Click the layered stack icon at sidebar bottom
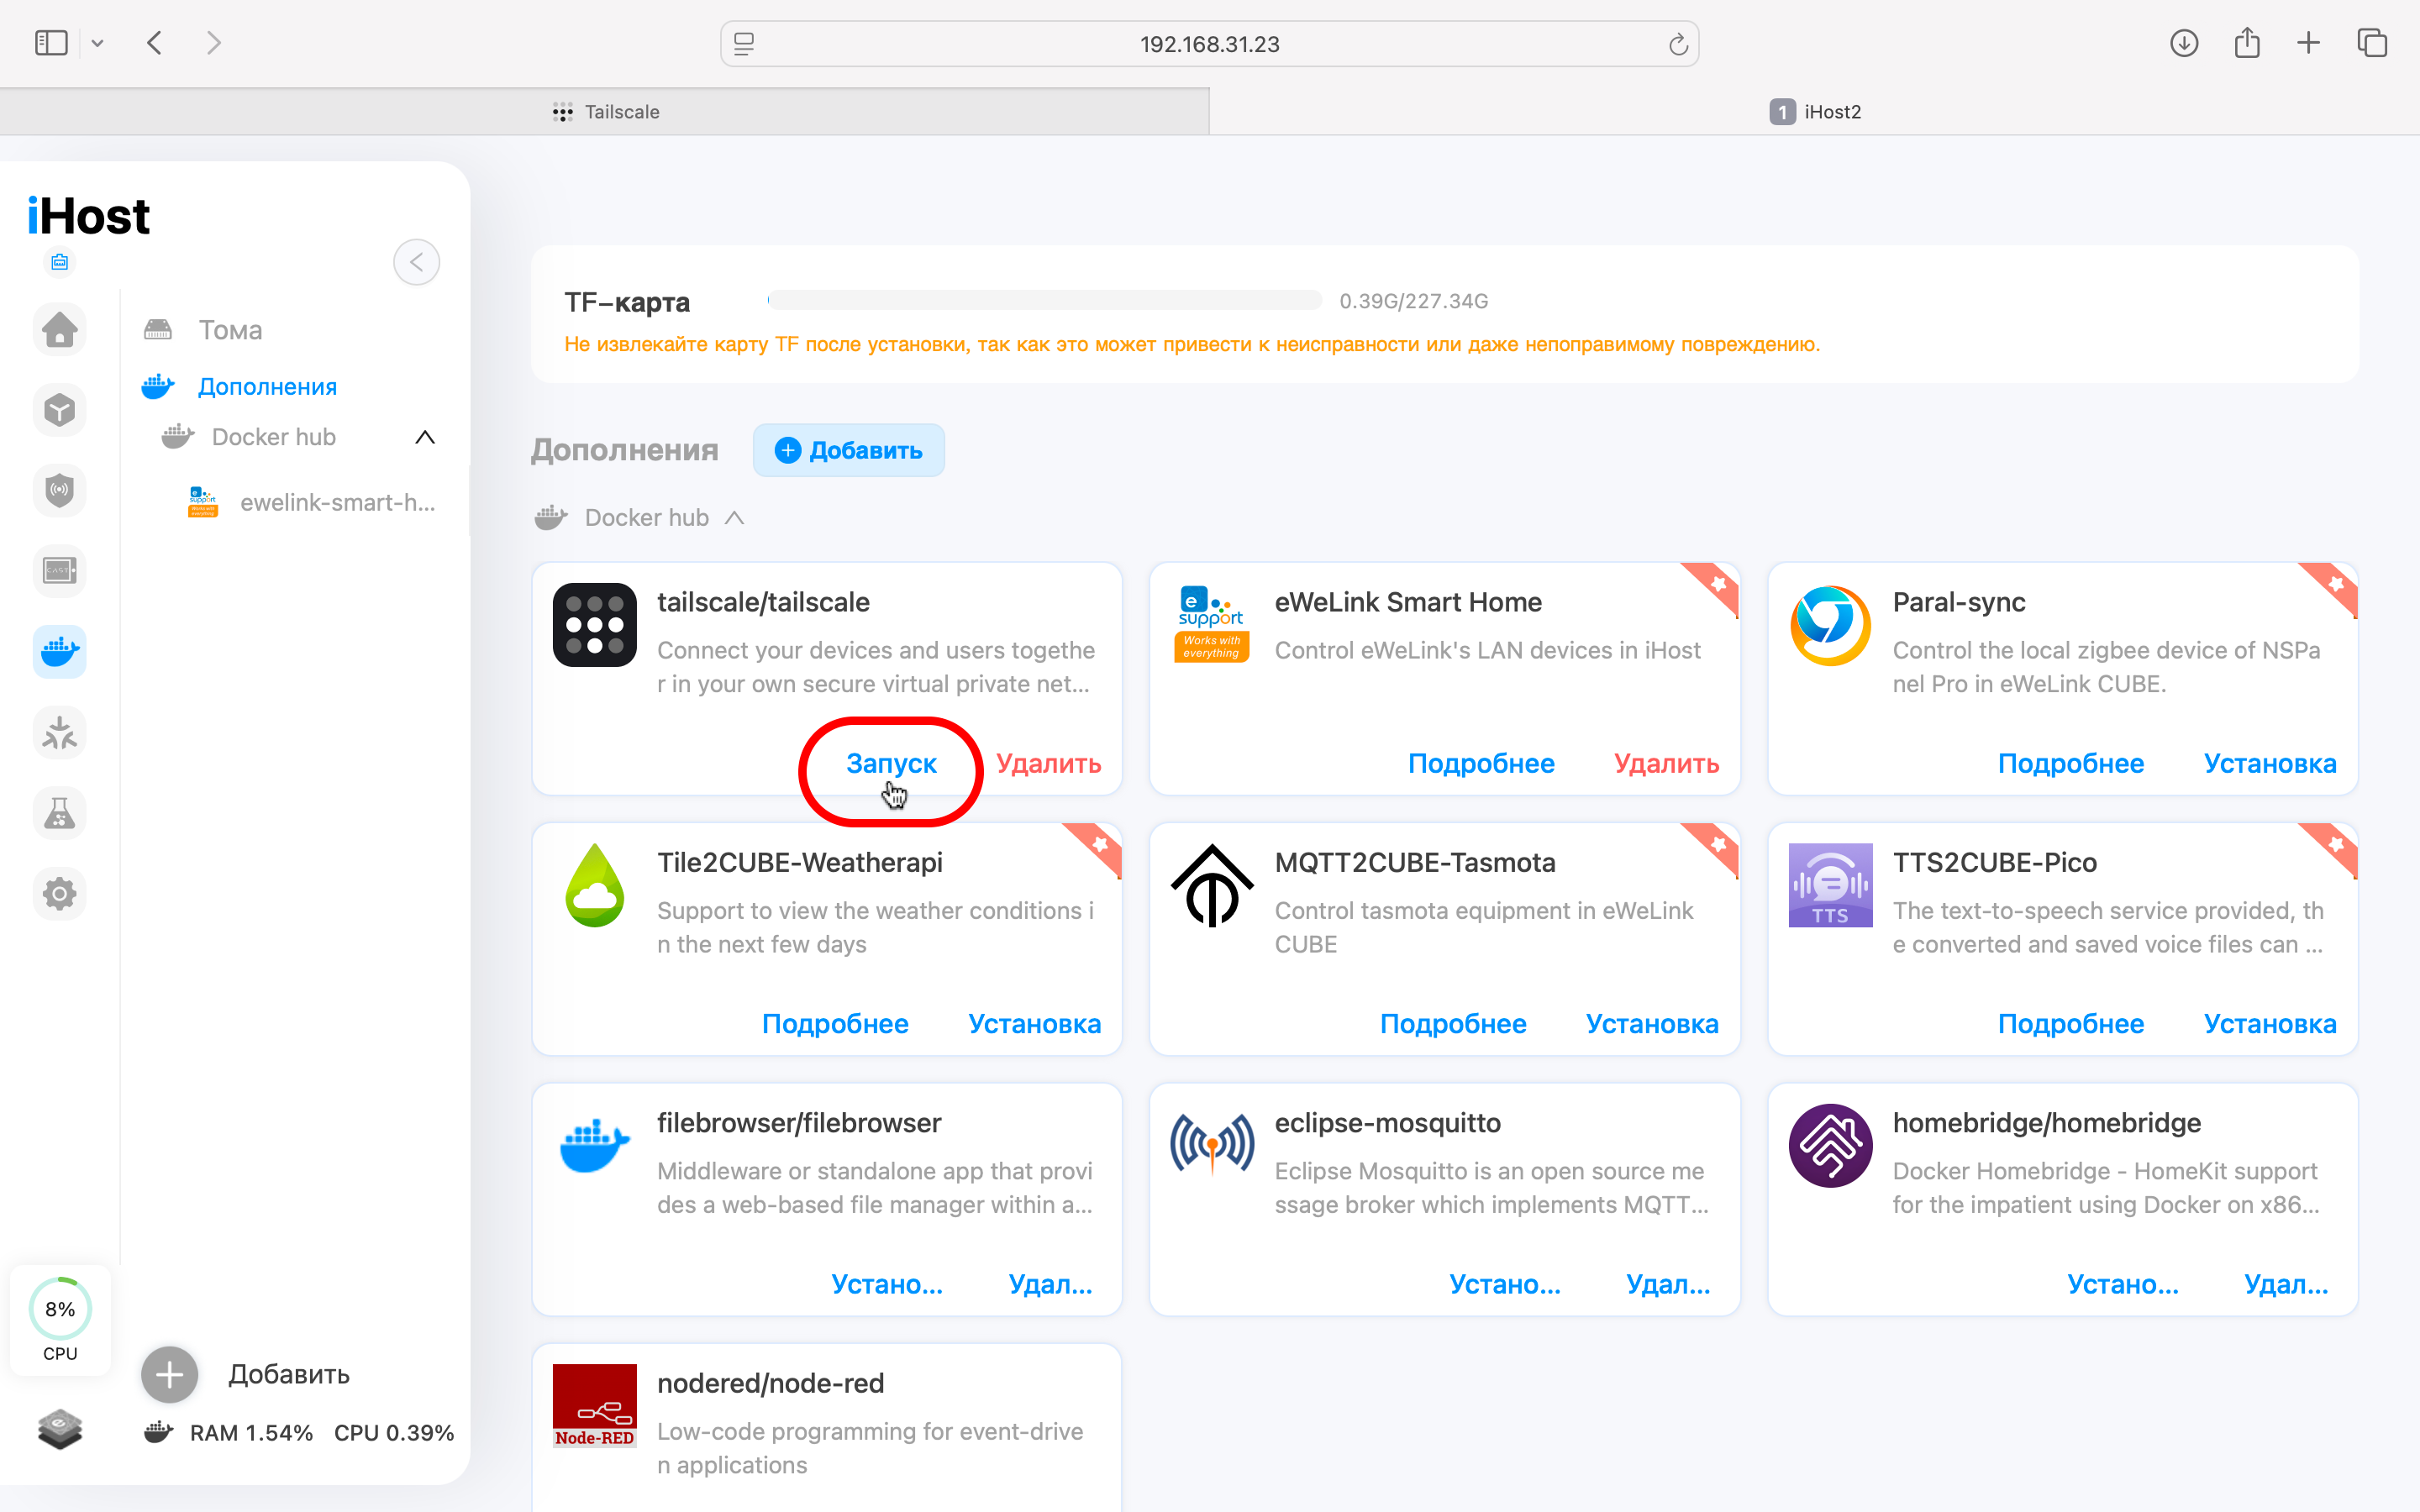Screen dimensions: 2420x1512 [x=60, y=1429]
